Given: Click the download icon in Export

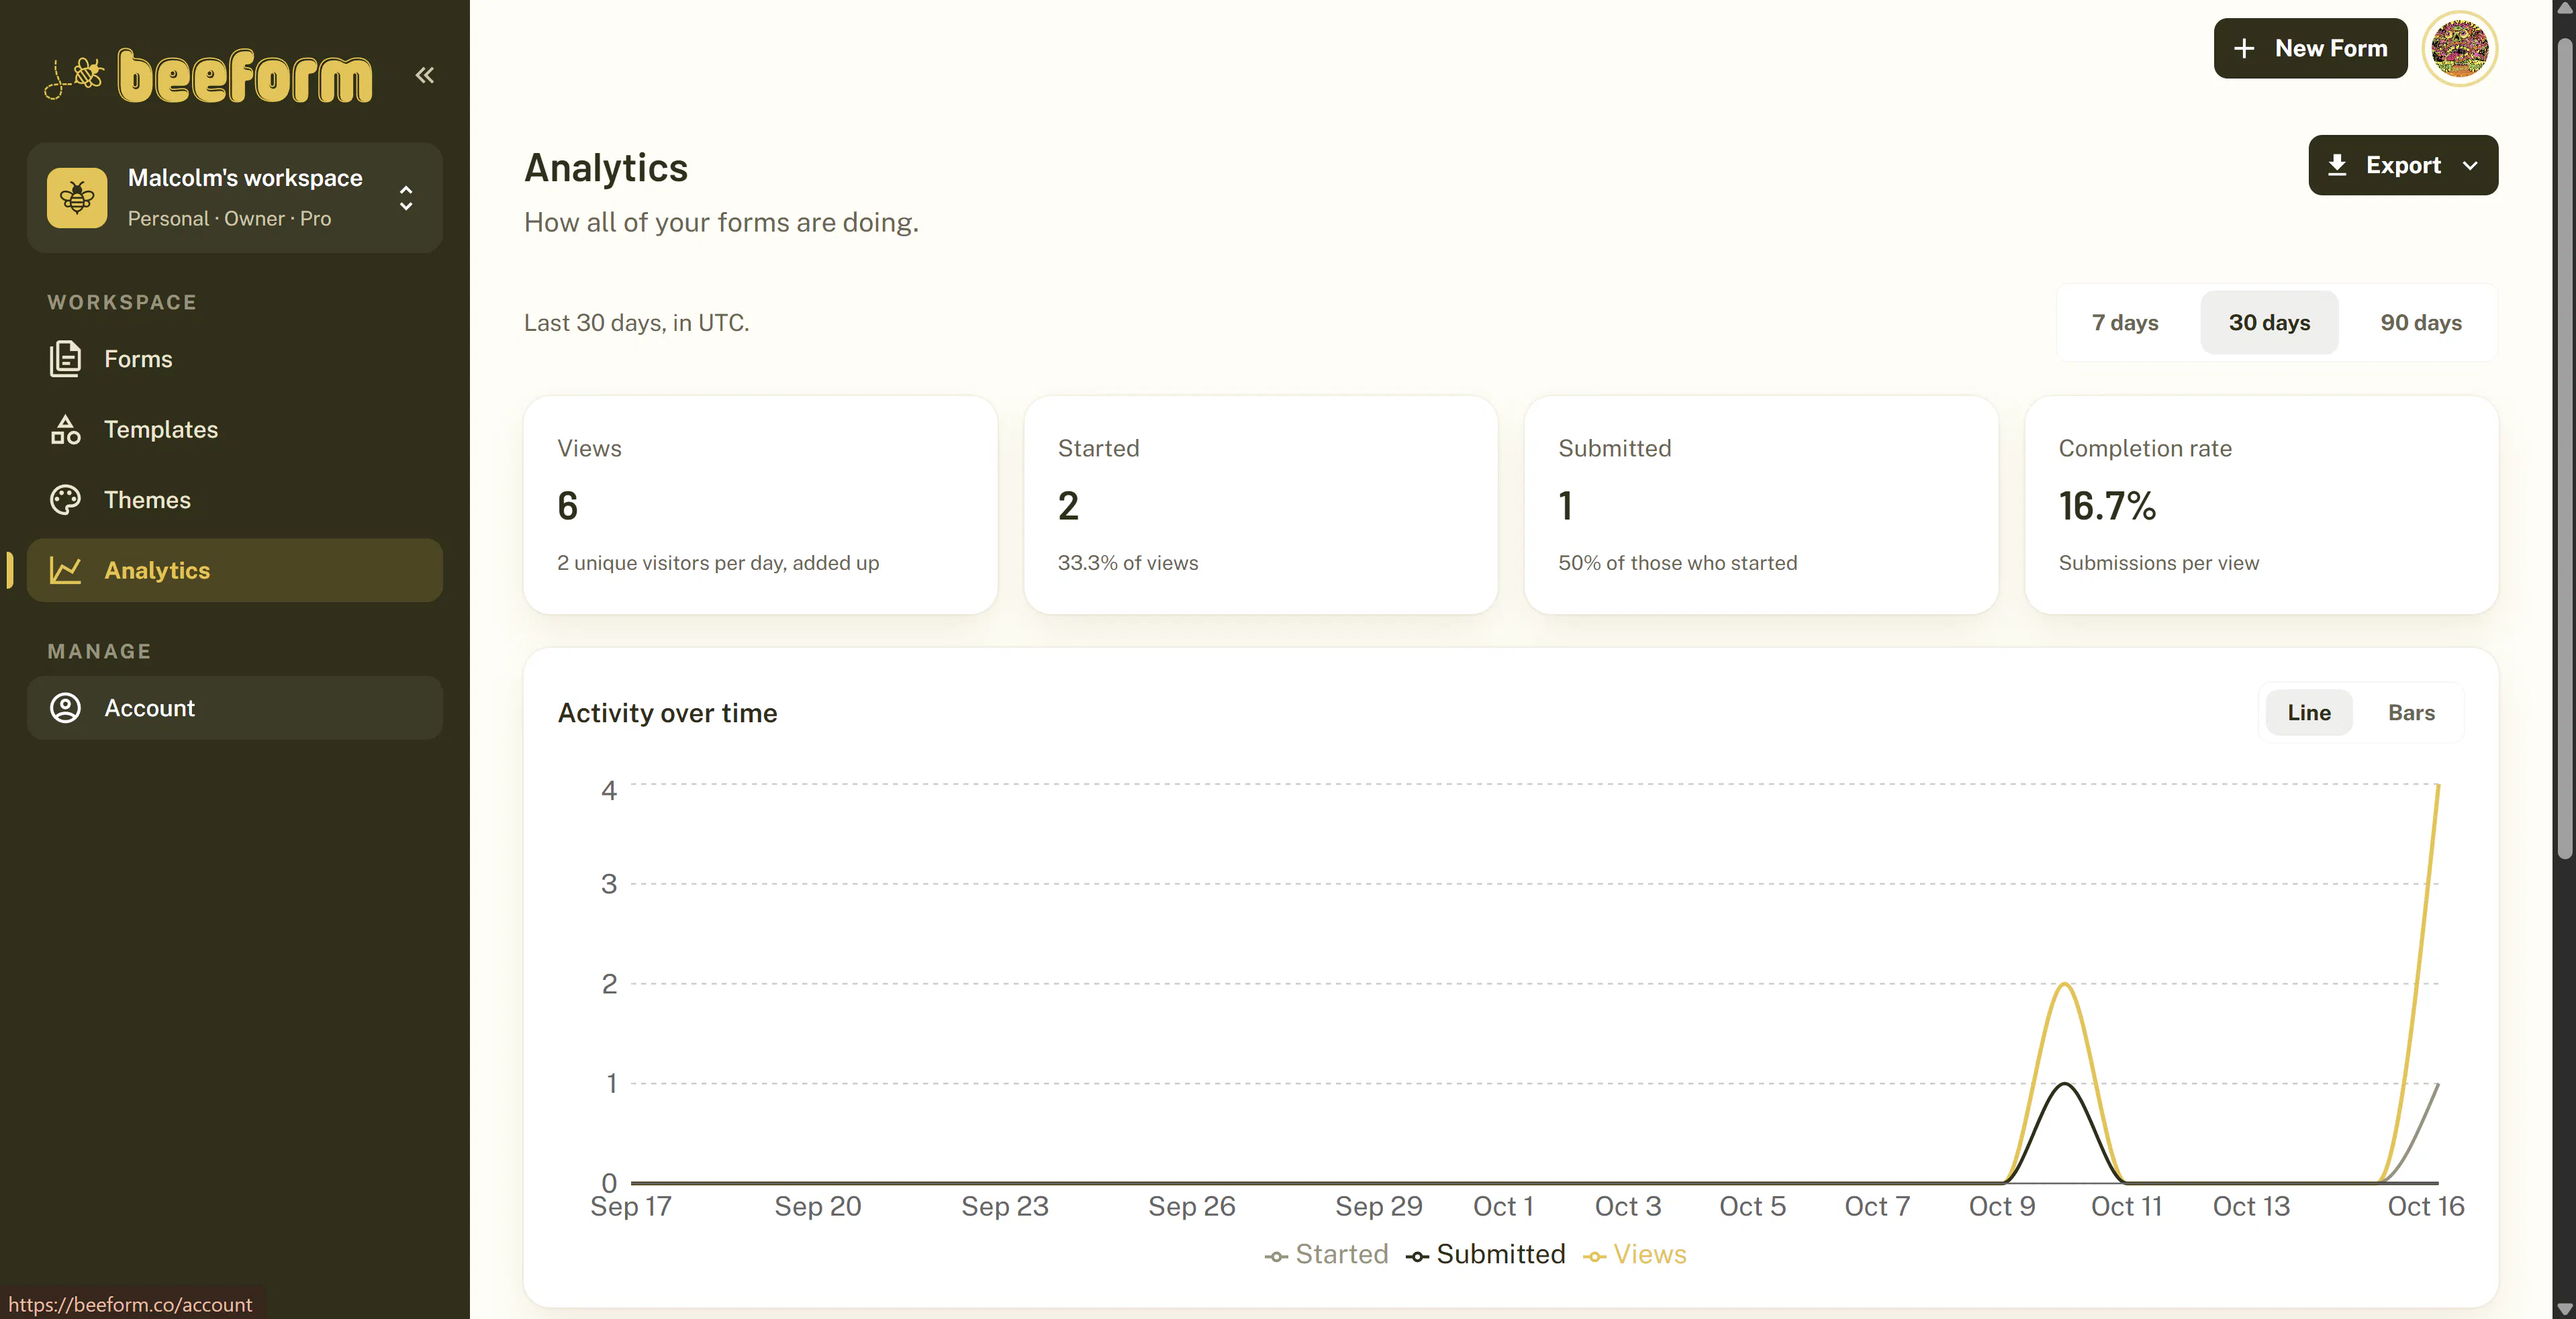Looking at the screenshot, I should pos(2337,165).
